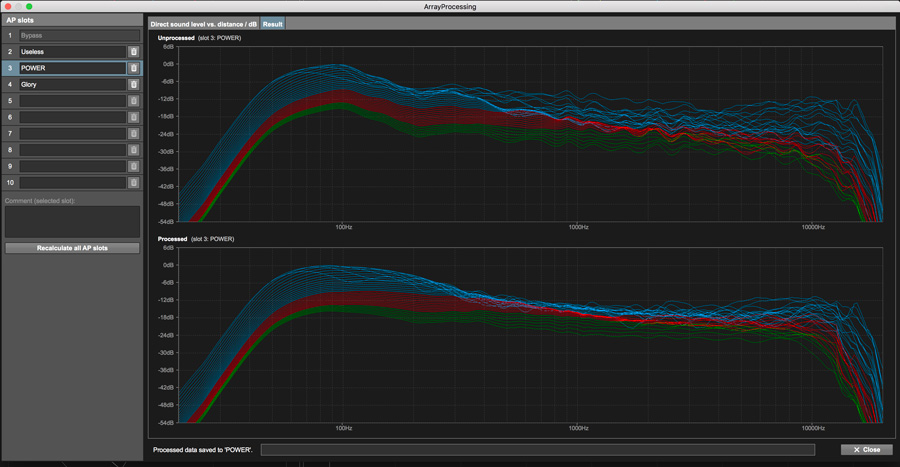Close the ArrayProcessing dialog via Close button
The width and height of the screenshot is (900, 467).
pos(867,450)
